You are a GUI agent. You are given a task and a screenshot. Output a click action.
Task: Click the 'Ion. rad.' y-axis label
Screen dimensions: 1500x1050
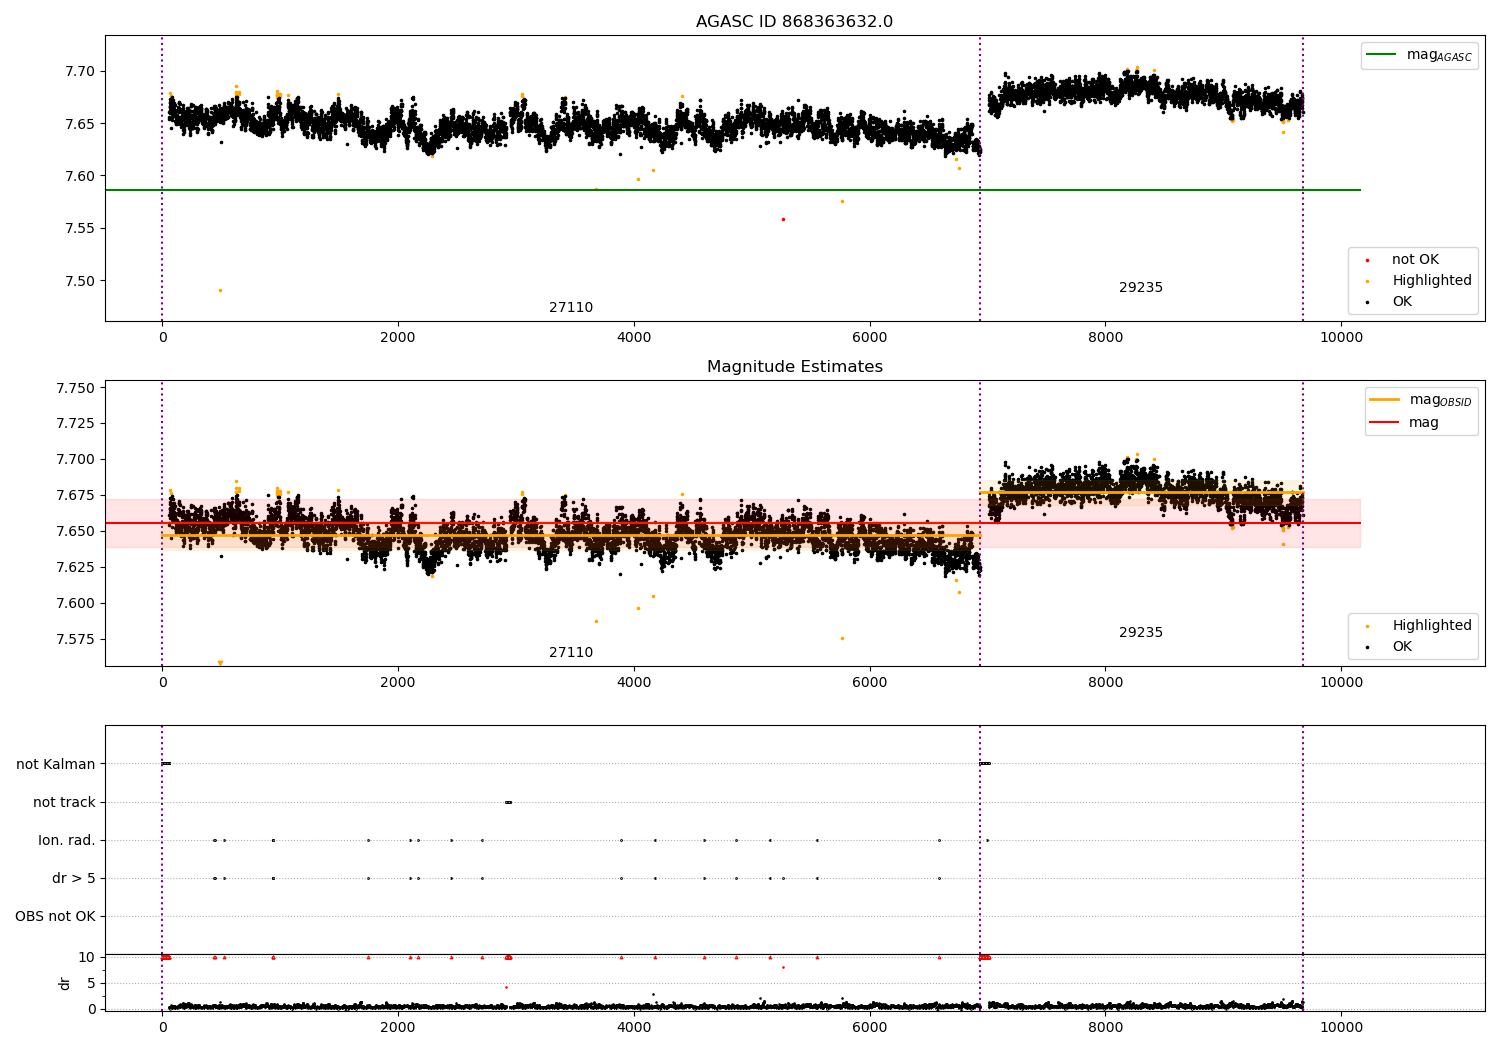pos(67,841)
